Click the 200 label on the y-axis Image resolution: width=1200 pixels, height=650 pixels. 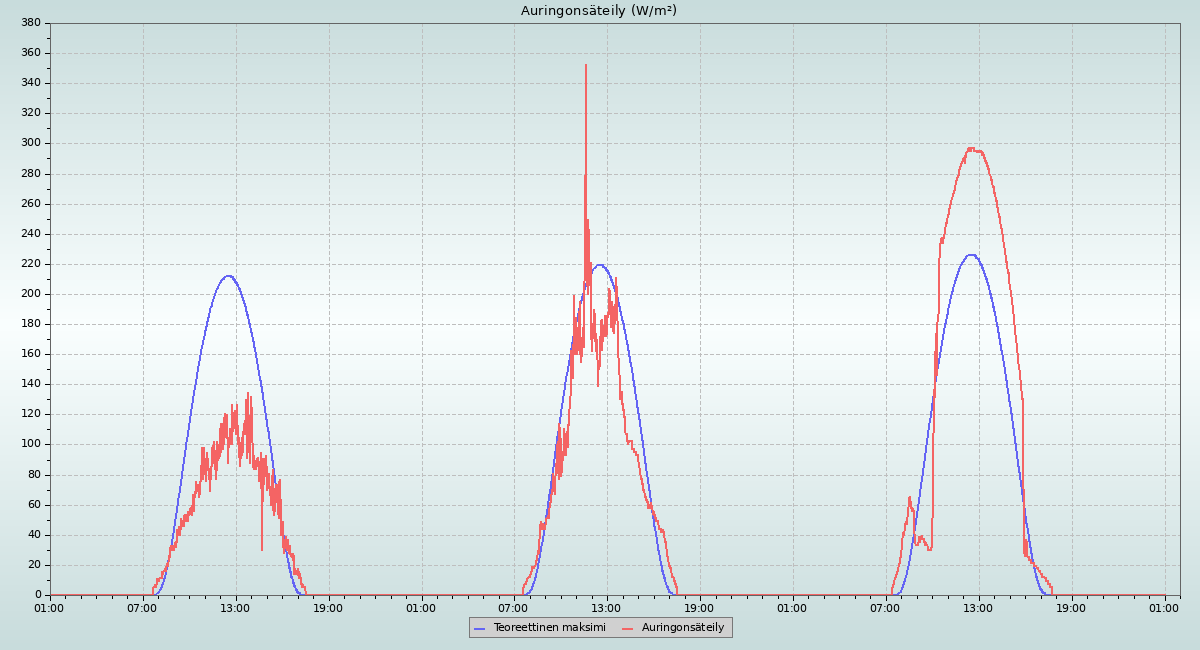coord(30,294)
